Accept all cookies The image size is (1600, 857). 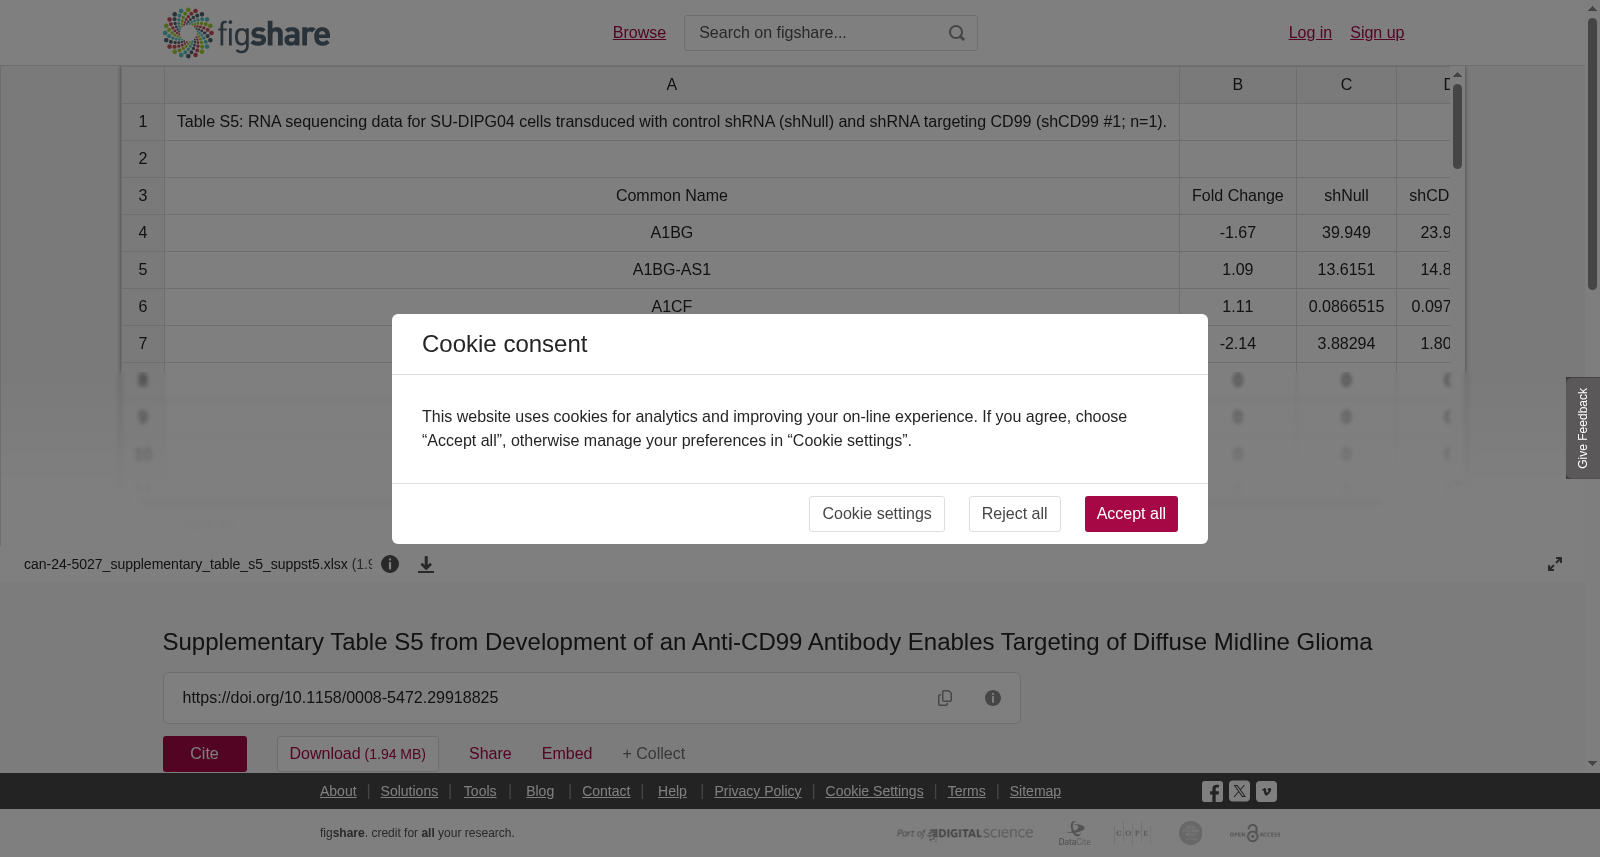(x=1131, y=514)
